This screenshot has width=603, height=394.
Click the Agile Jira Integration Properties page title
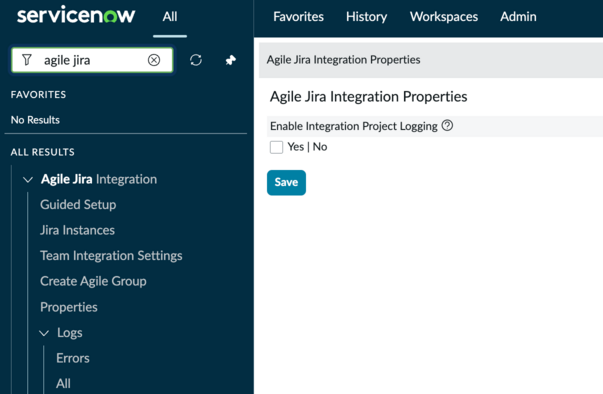pyautogui.click(x=368, y=96)
